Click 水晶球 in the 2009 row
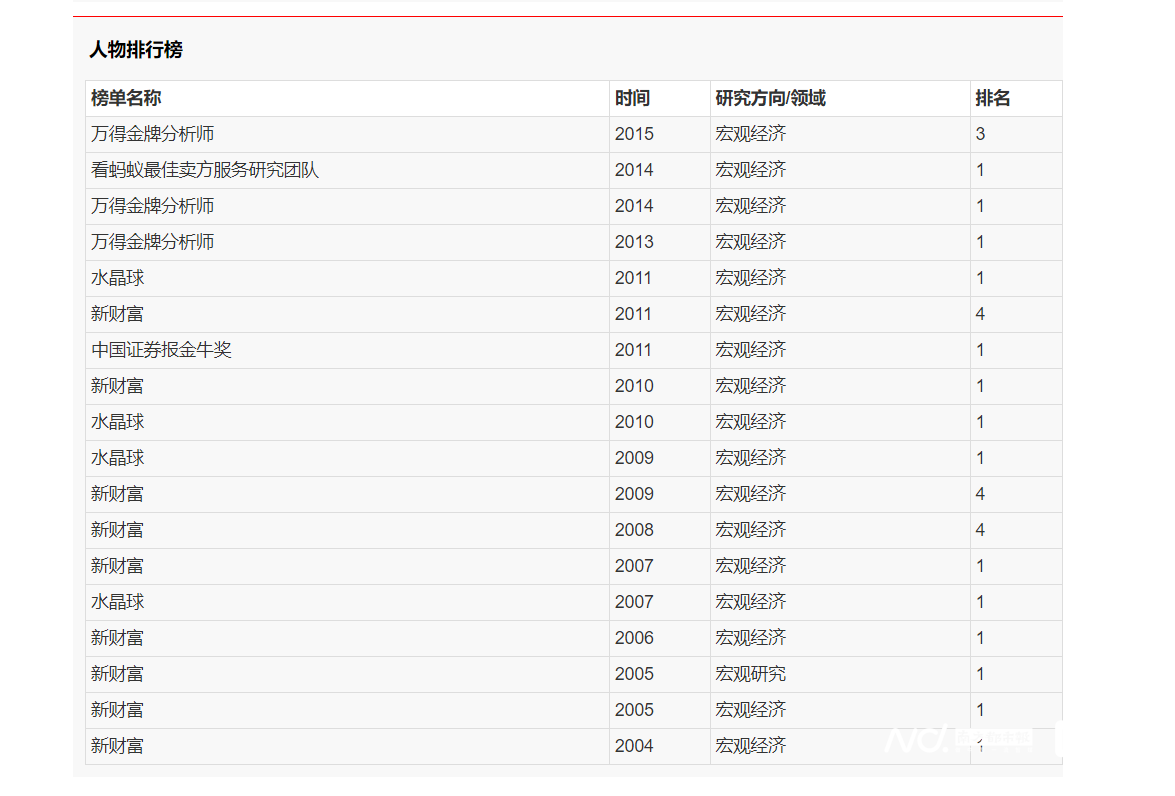1175x796 pixels. [x=117, y=458]
